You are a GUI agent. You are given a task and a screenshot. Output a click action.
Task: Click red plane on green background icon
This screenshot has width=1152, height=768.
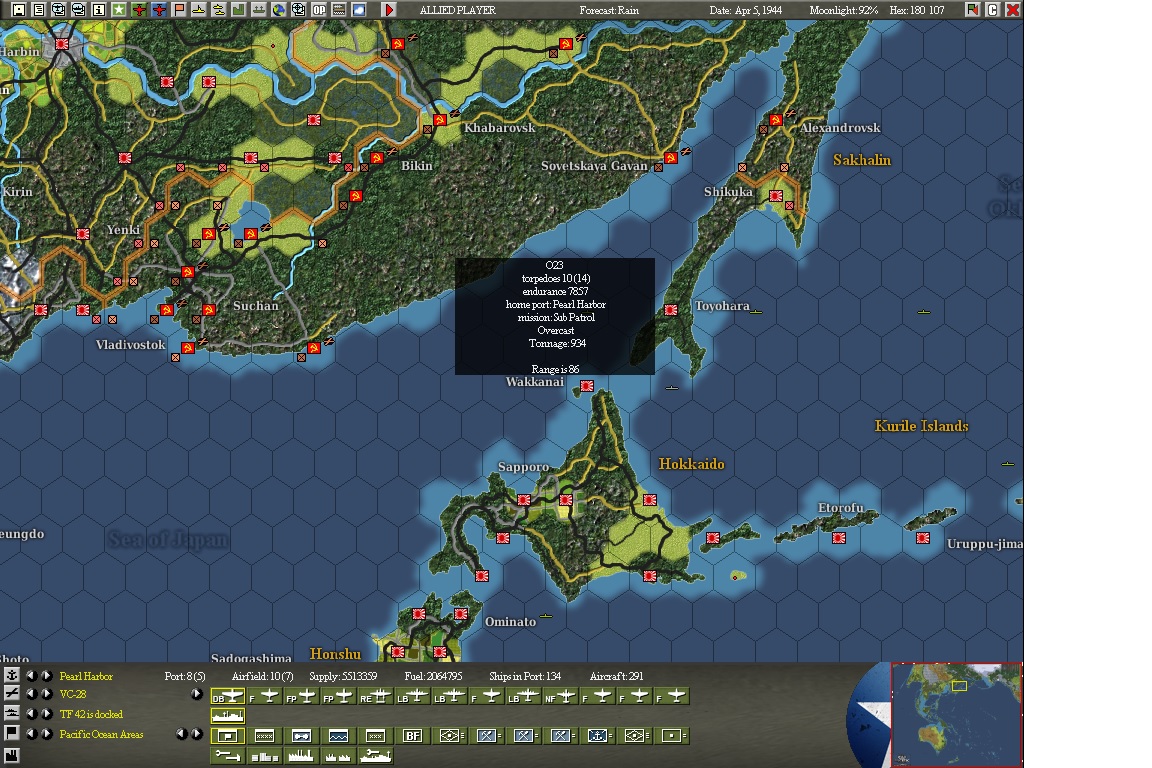(139, 10)
